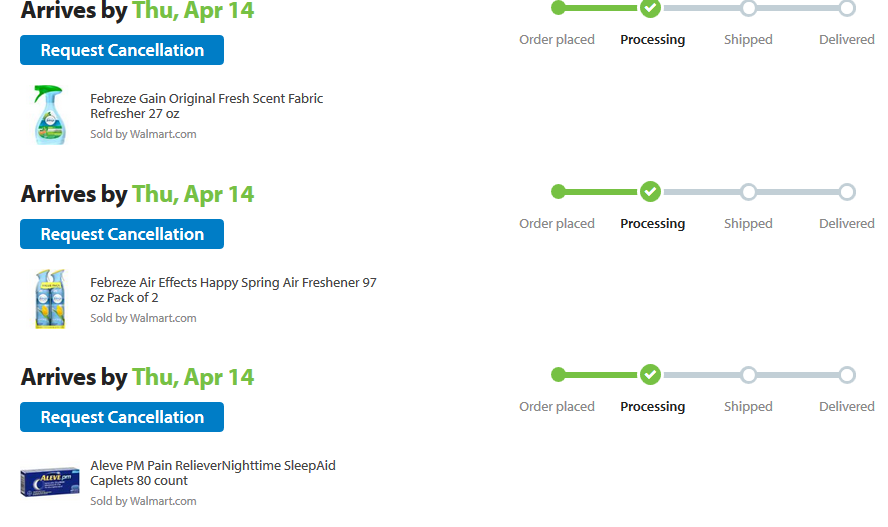Click Delivered step circle on Febreze Gain tracker
Screen dimensions: 888x527
point(847,8)
